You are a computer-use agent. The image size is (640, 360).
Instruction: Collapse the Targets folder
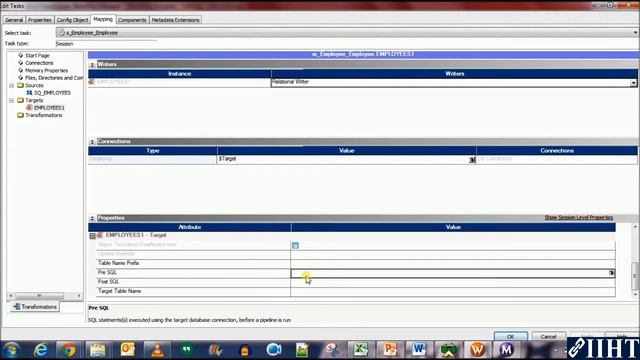(11, 100)
